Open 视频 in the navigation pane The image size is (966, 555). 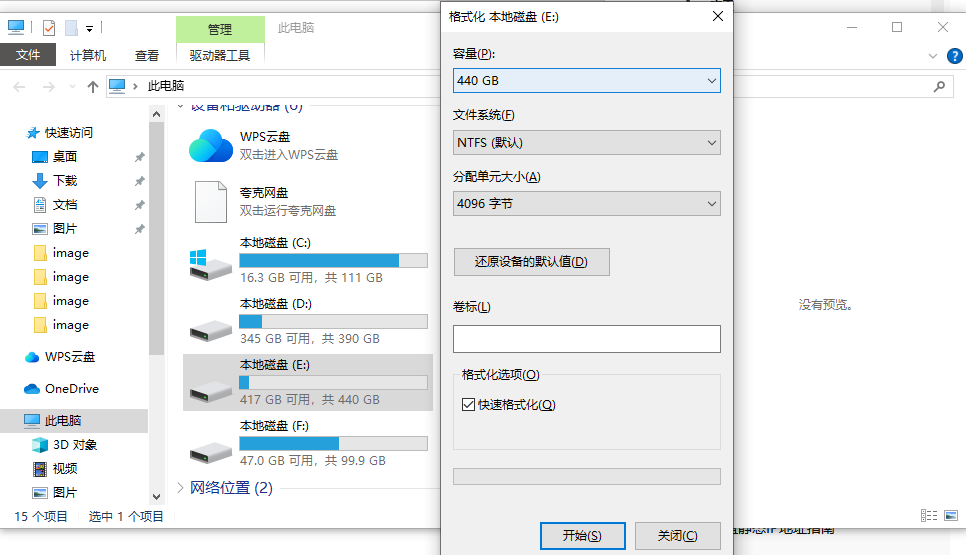[x=65, y=469]
